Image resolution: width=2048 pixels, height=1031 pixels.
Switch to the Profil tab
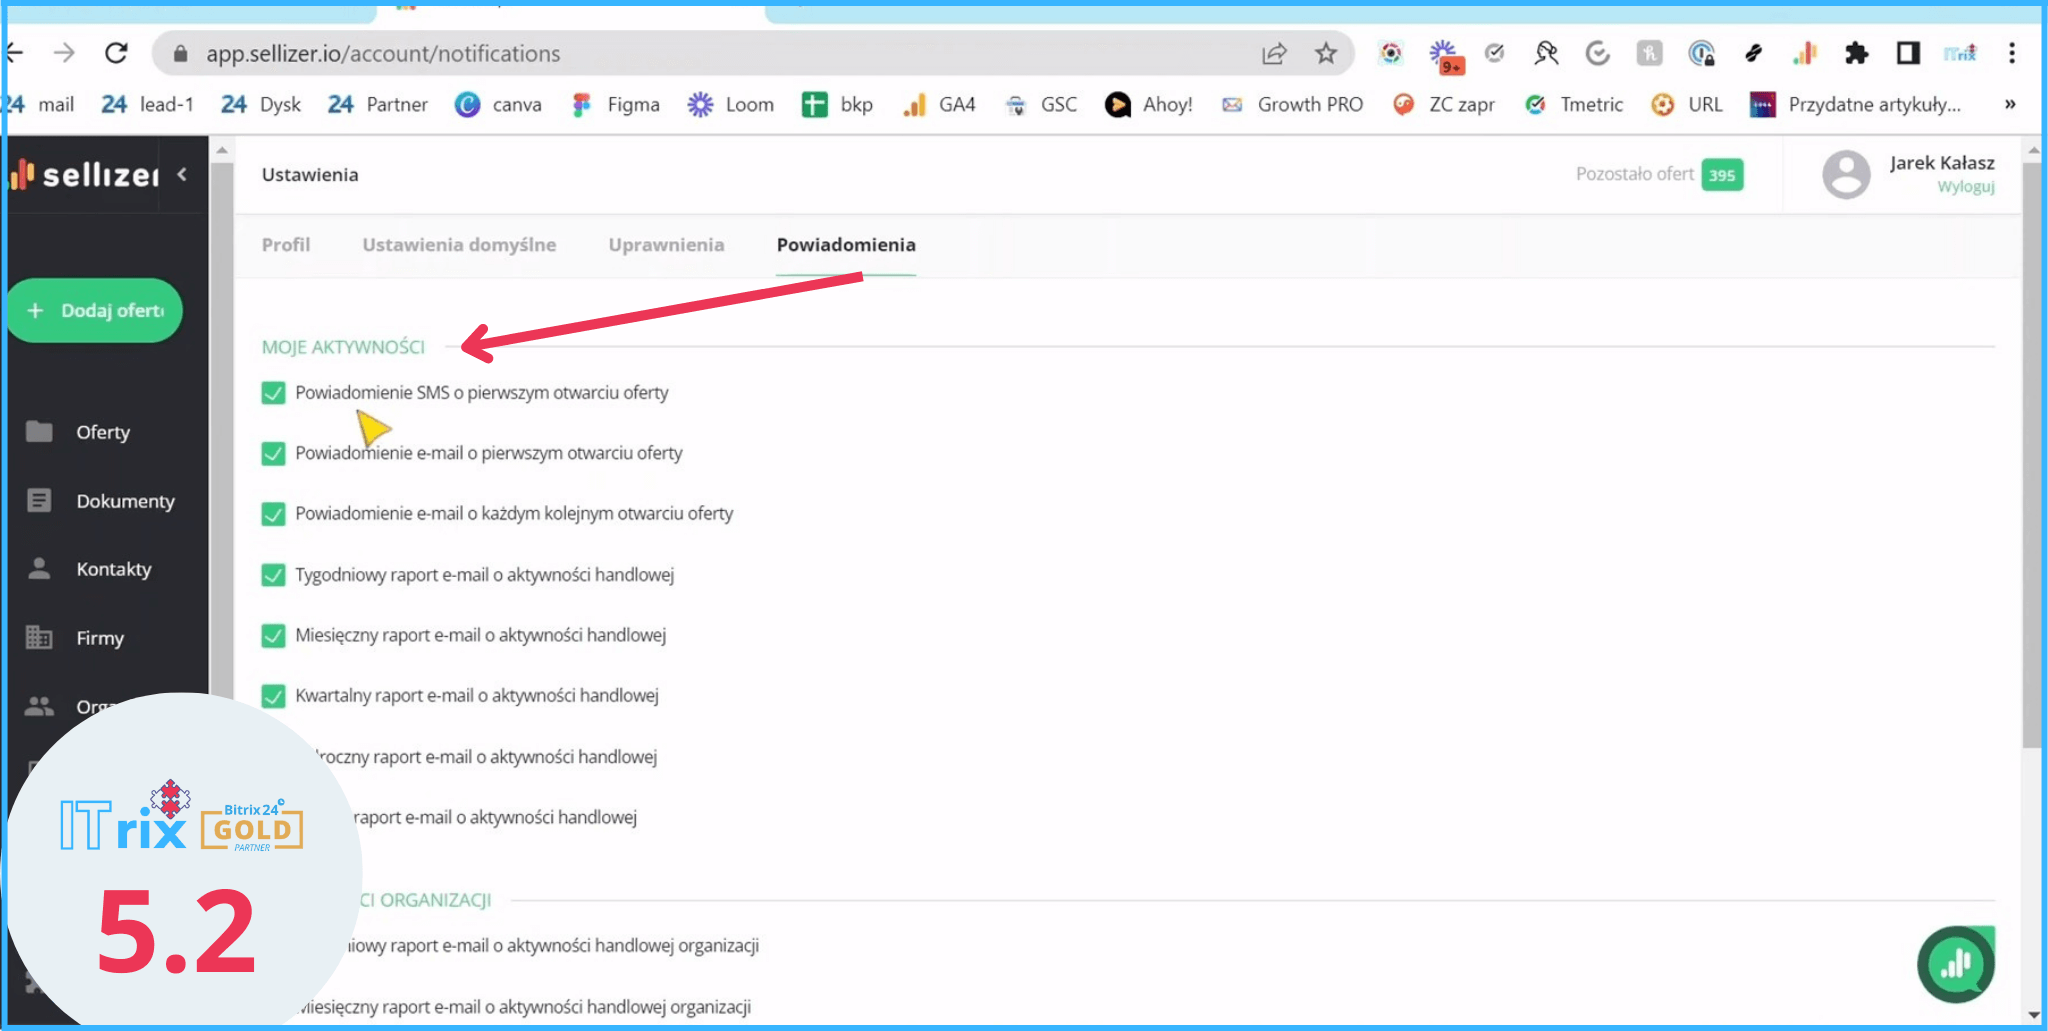pos(286,245)
